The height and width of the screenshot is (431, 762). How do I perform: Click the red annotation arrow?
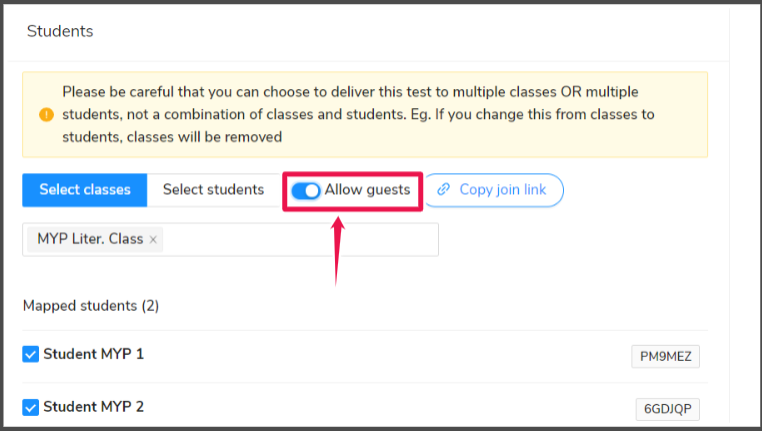(337, 251)
